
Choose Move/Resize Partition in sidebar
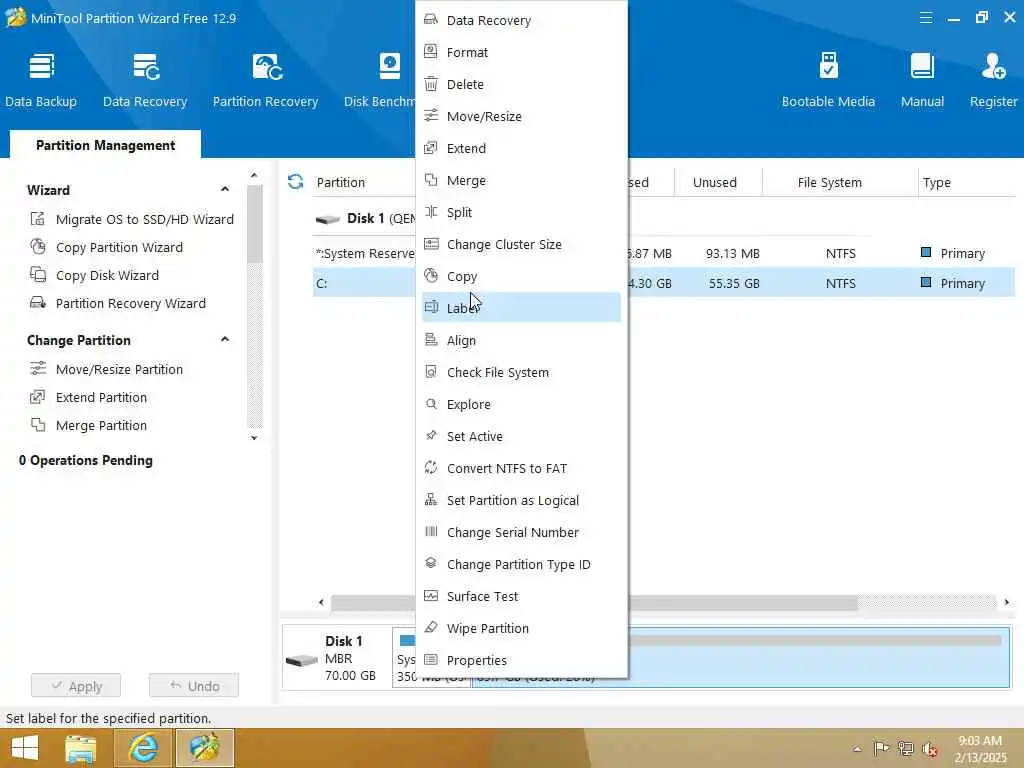[106, 370]
